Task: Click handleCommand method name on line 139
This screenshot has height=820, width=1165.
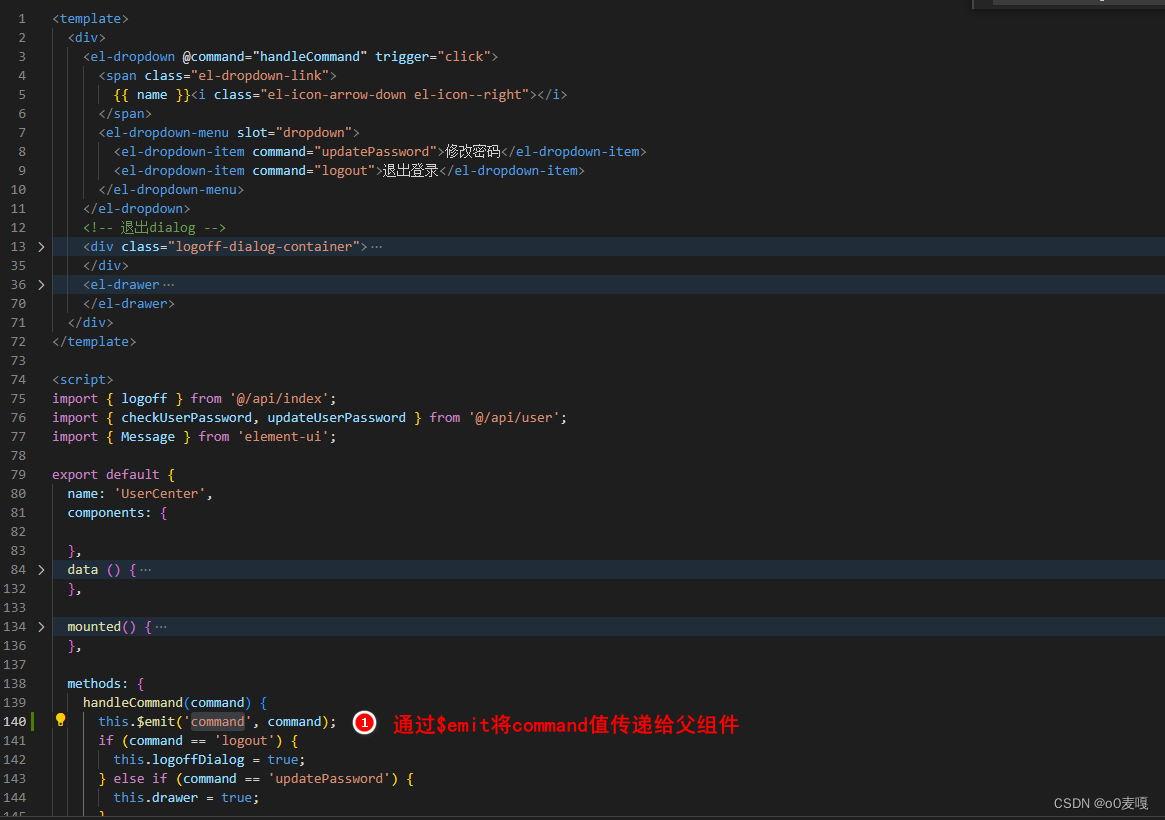Action: coord(133,703)
